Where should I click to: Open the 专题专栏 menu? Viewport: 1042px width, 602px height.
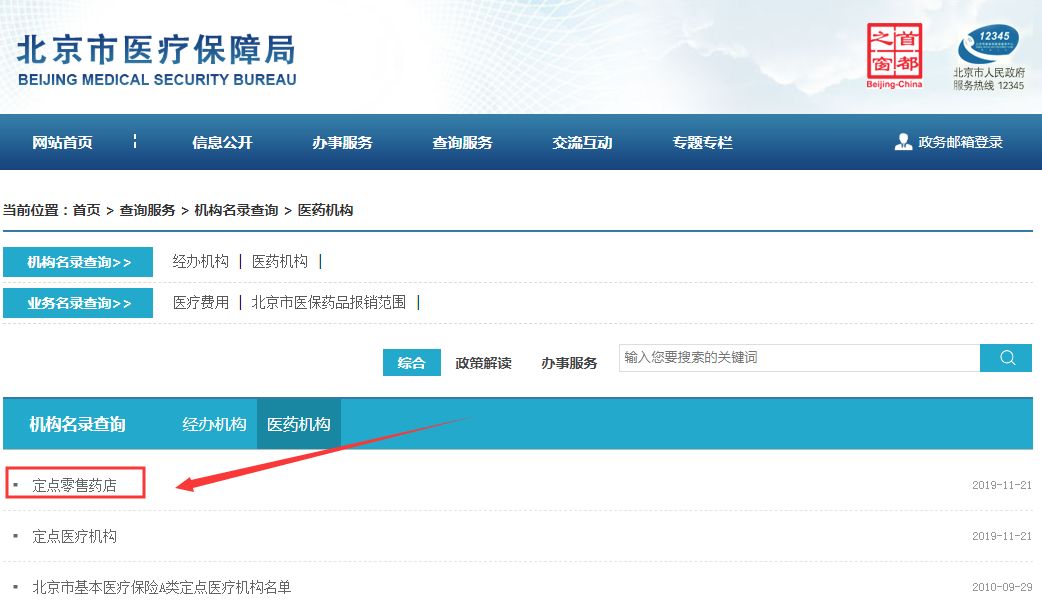click(702, 141)
